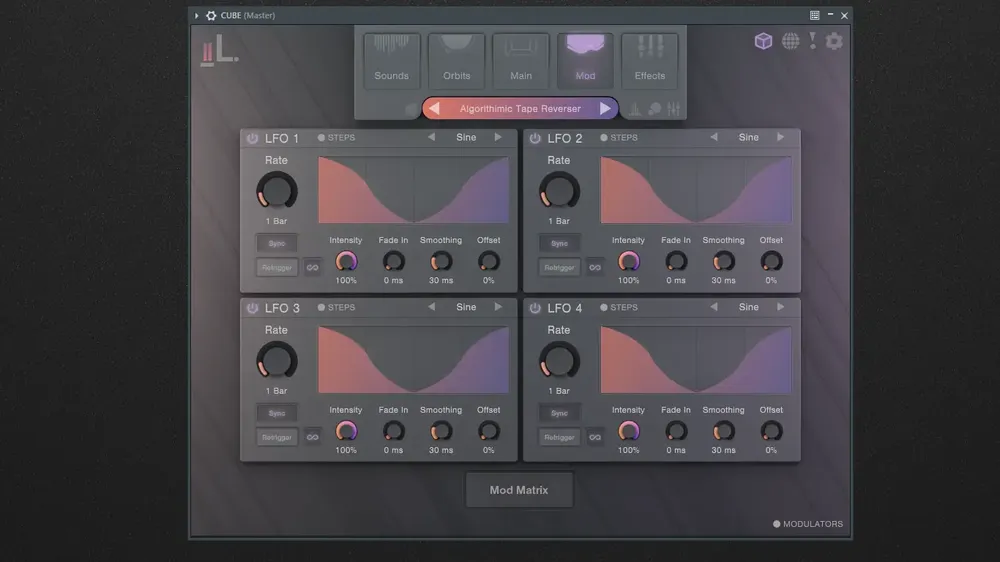Click LFO 4 Offset knob
The height and width of the screenshot is (562, 1000).
click(x=771, y=431)
